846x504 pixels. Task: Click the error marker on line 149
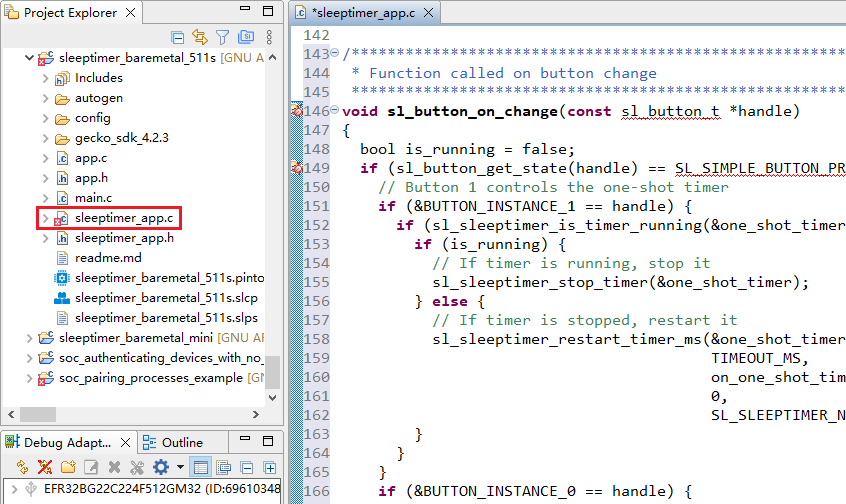point(296,168)
